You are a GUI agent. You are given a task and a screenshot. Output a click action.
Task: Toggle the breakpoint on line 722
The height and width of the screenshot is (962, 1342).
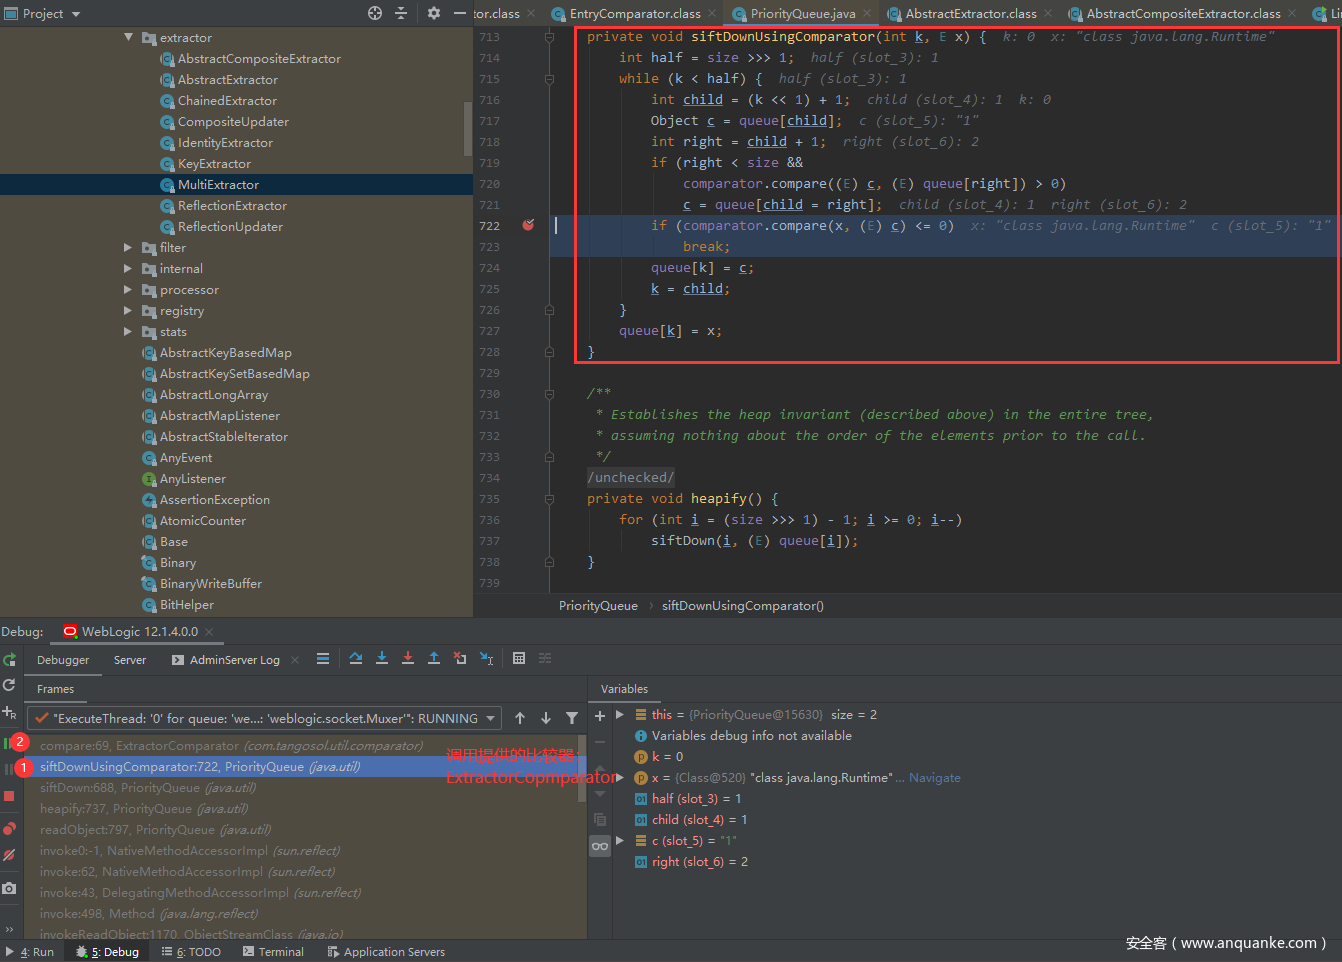[x=528, y=225]
